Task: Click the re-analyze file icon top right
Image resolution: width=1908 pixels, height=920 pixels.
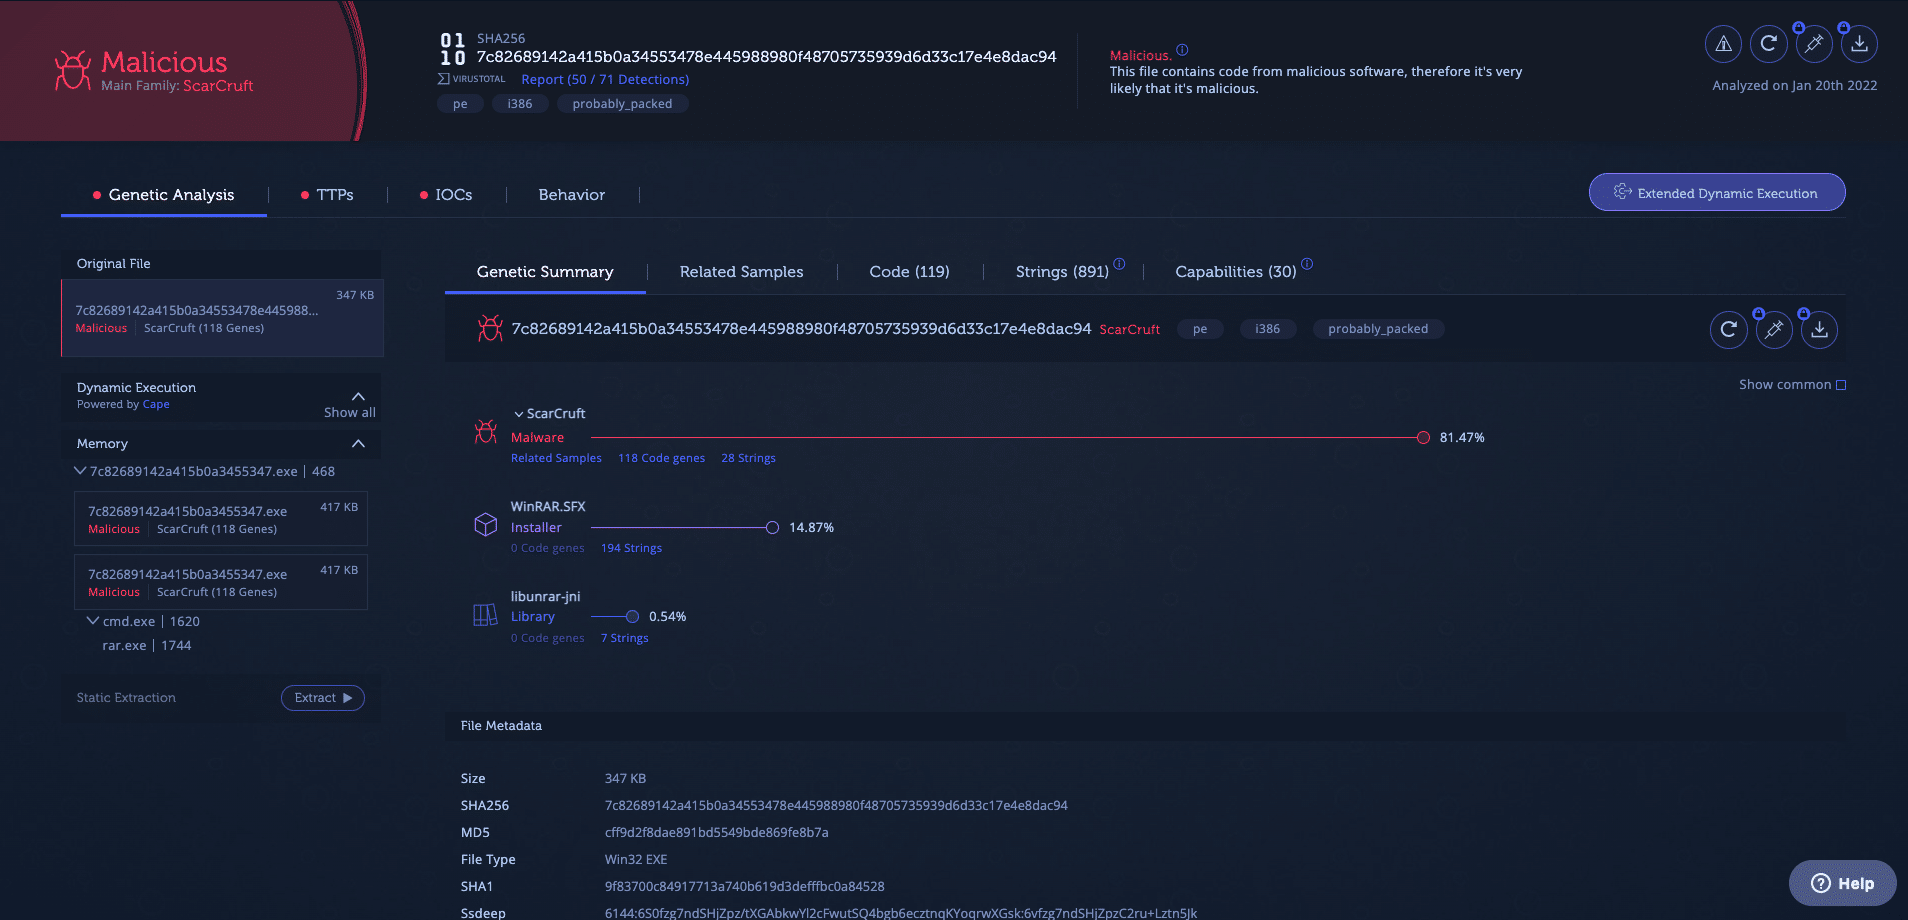Action: pyautogui.click(x=1768, y=44)
